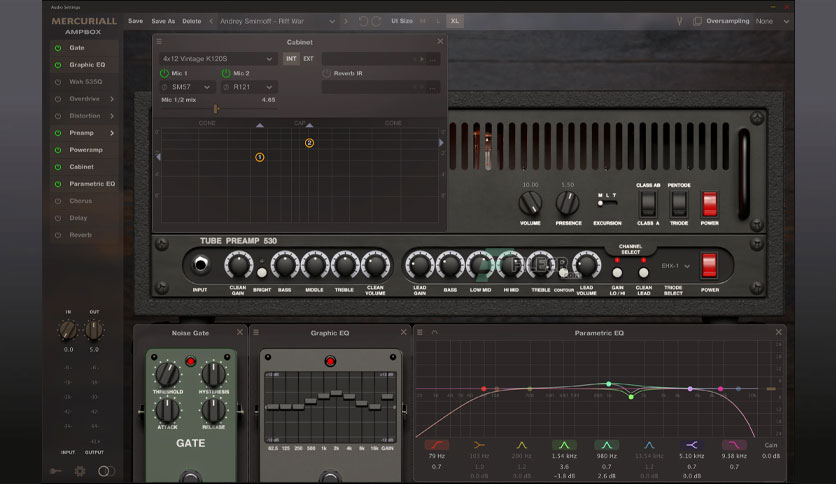The image size is (836, 484).
Task: Select the teal peak band icon at 980 Hz
Action: (x=607, y=445)
